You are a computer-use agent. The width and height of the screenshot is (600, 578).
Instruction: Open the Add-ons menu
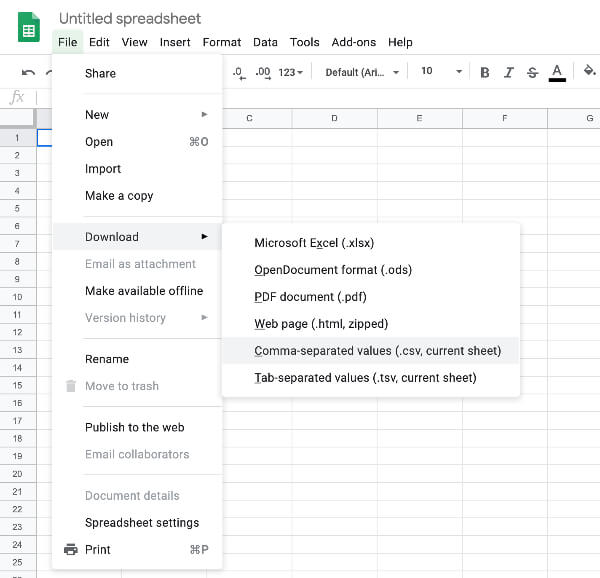pyautogui.click(x=354, y=42)
